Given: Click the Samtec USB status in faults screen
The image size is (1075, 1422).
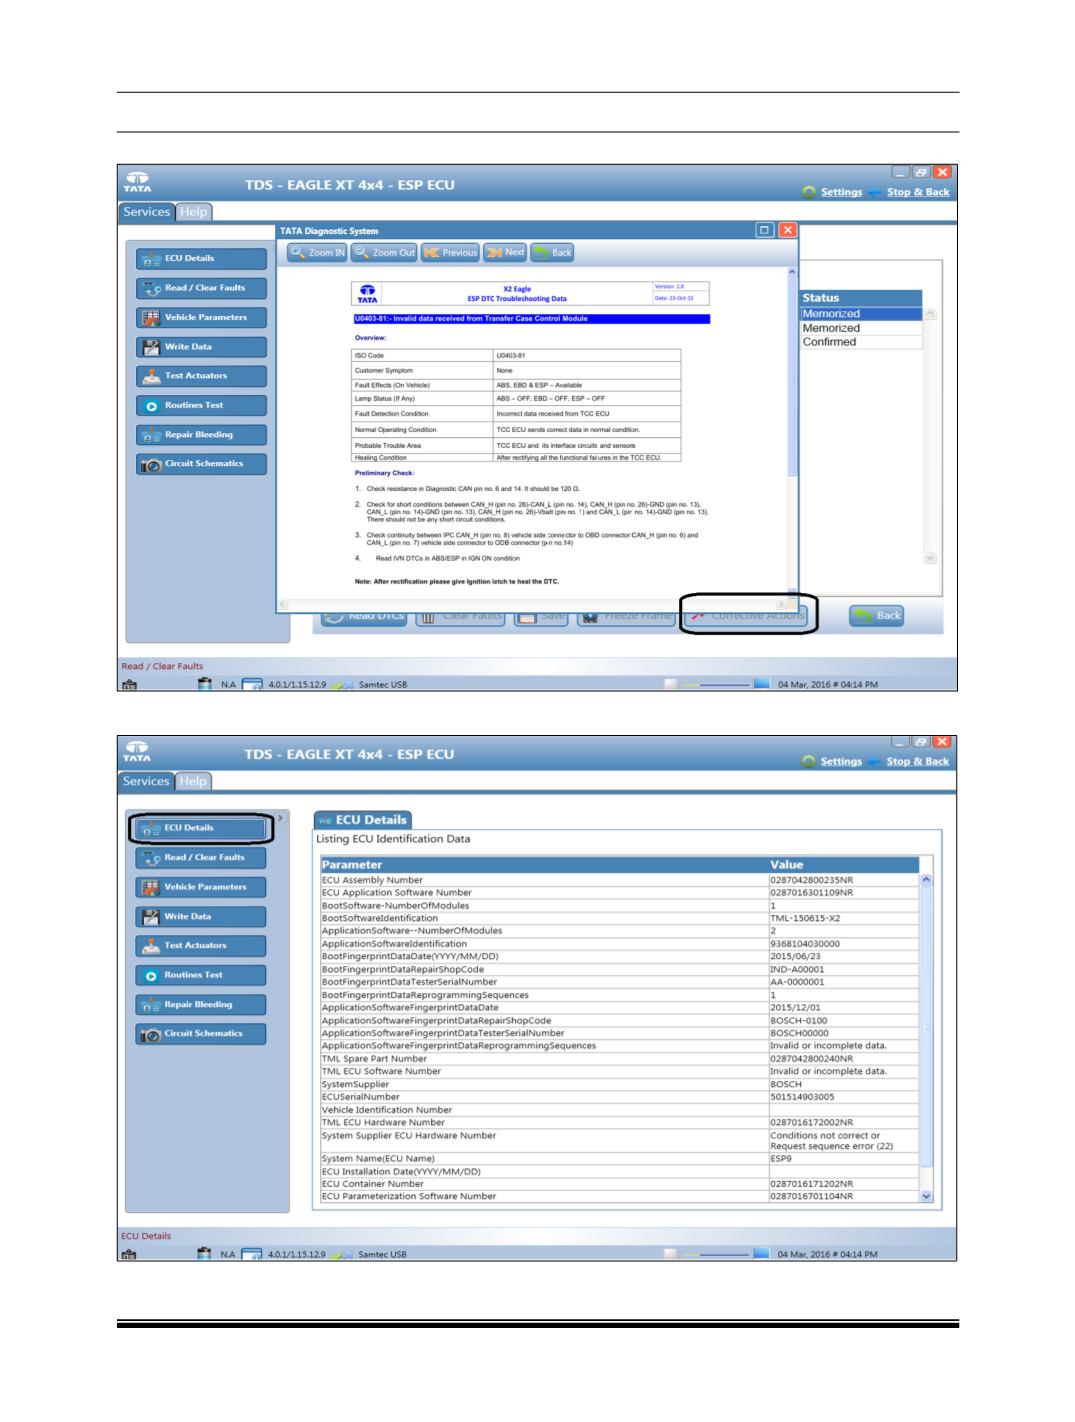Looking at the screenshot, I should coord(383,685).
